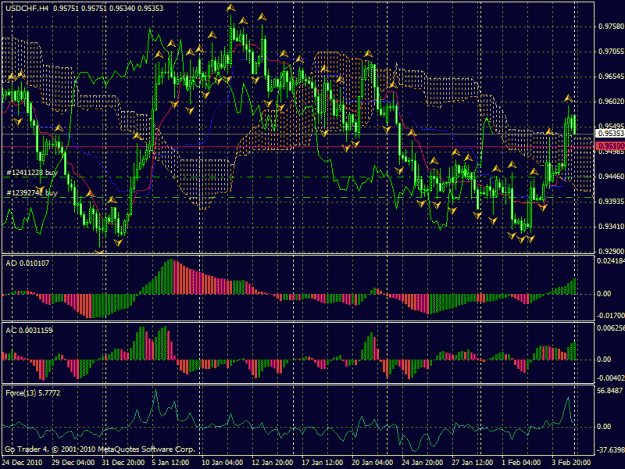Select the #12411223 buy order label
Image resolution: width=625 pixels, height=469 pixels.
(x=32, y=173)
